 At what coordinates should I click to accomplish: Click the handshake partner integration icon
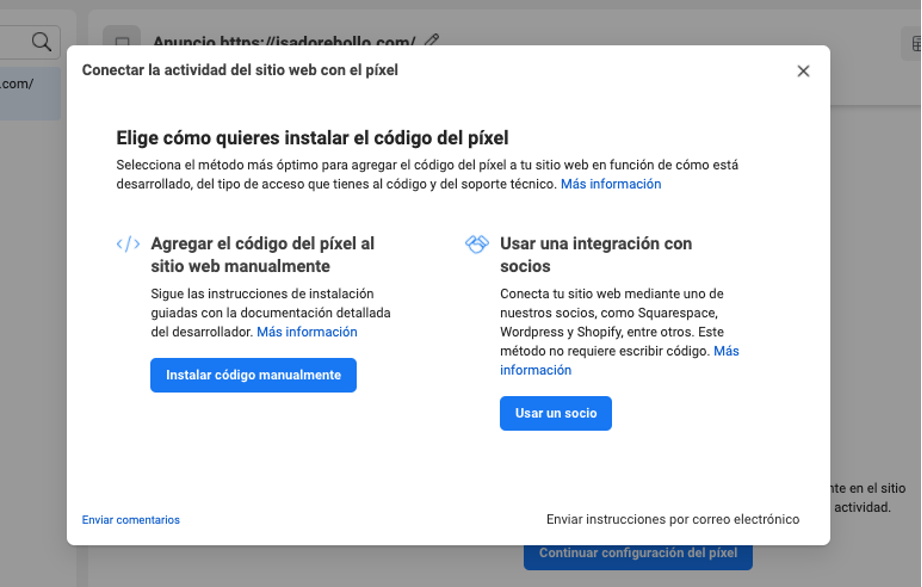(x=476, y=242)
